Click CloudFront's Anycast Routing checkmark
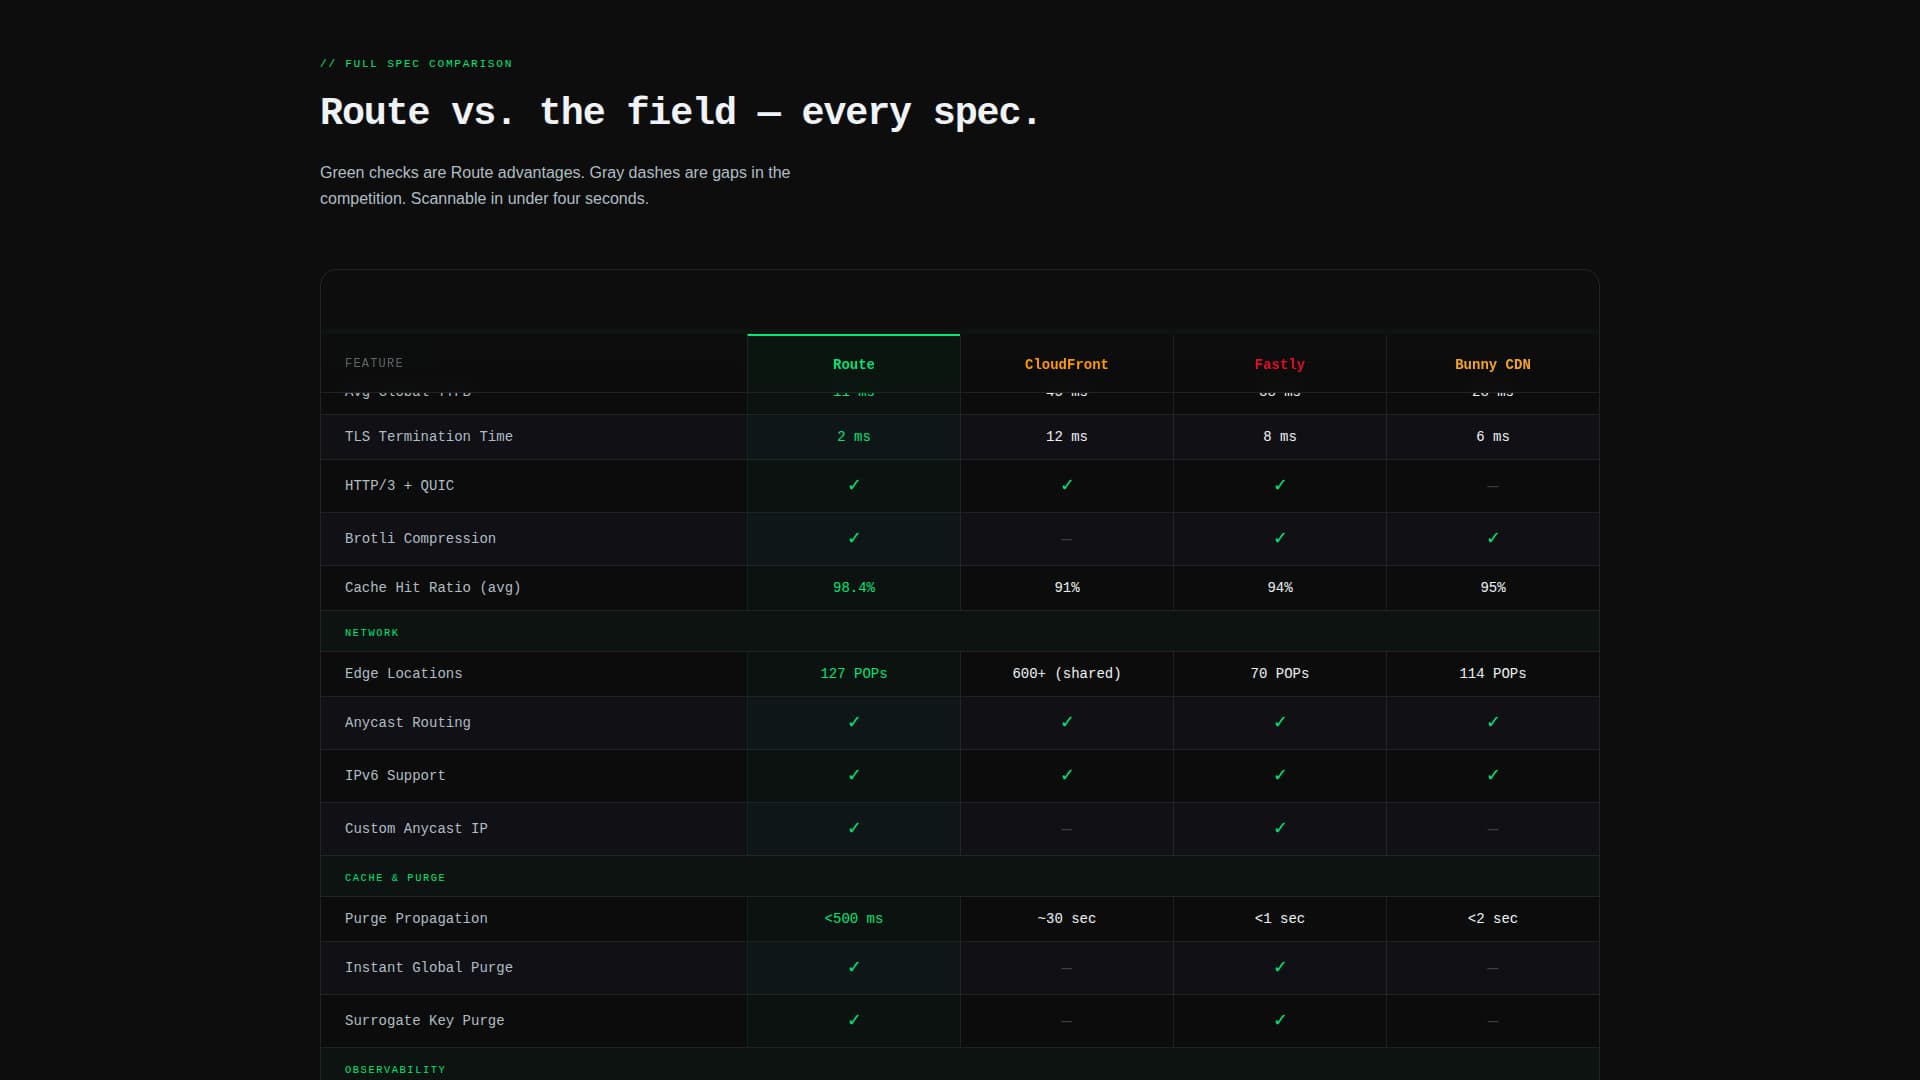 pos(1066,723)
